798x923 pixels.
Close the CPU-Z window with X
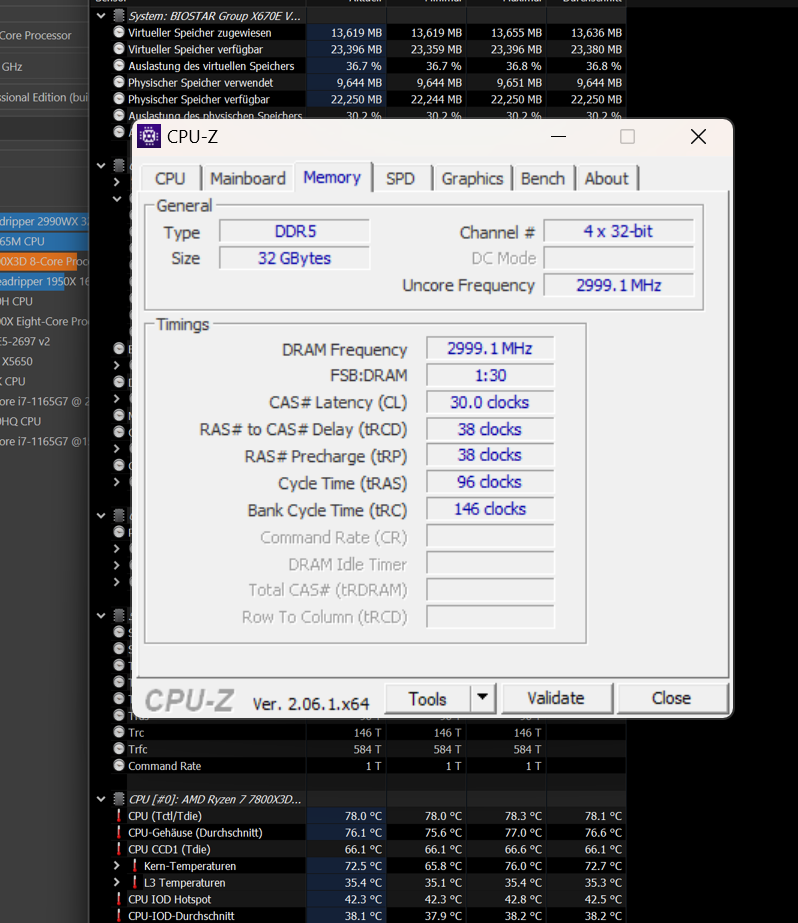[x=698, y=137]
